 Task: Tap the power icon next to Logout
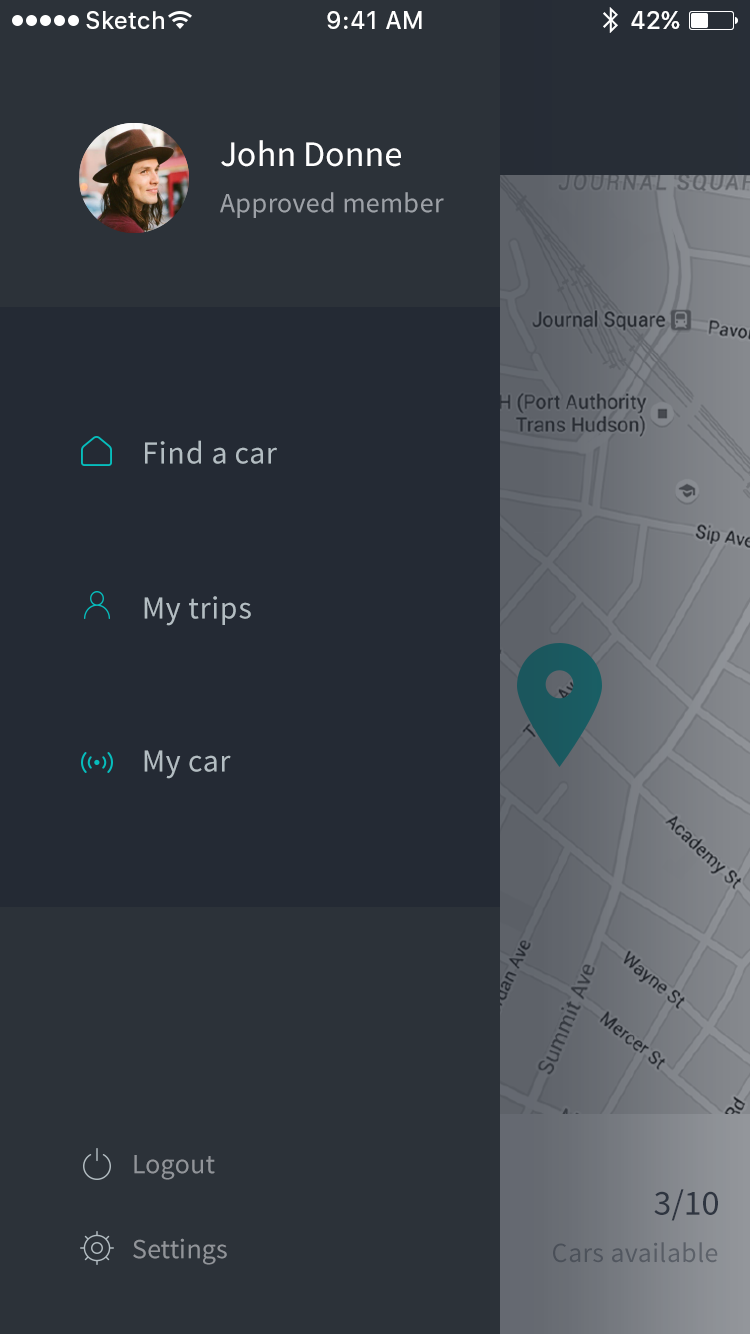click(97, 1165)
